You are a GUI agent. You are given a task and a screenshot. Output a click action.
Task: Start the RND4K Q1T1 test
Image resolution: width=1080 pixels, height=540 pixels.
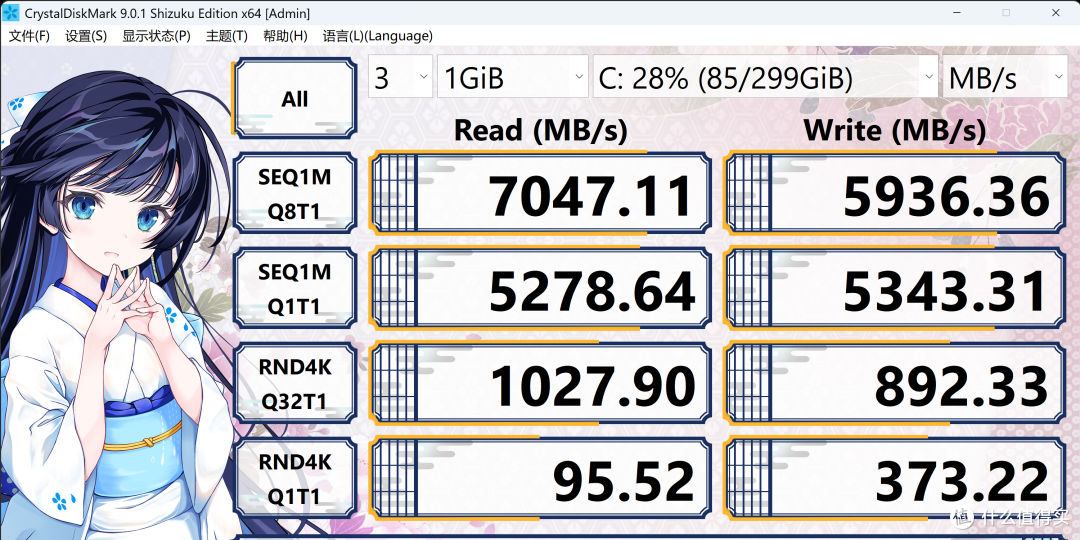tap(295, 479)
